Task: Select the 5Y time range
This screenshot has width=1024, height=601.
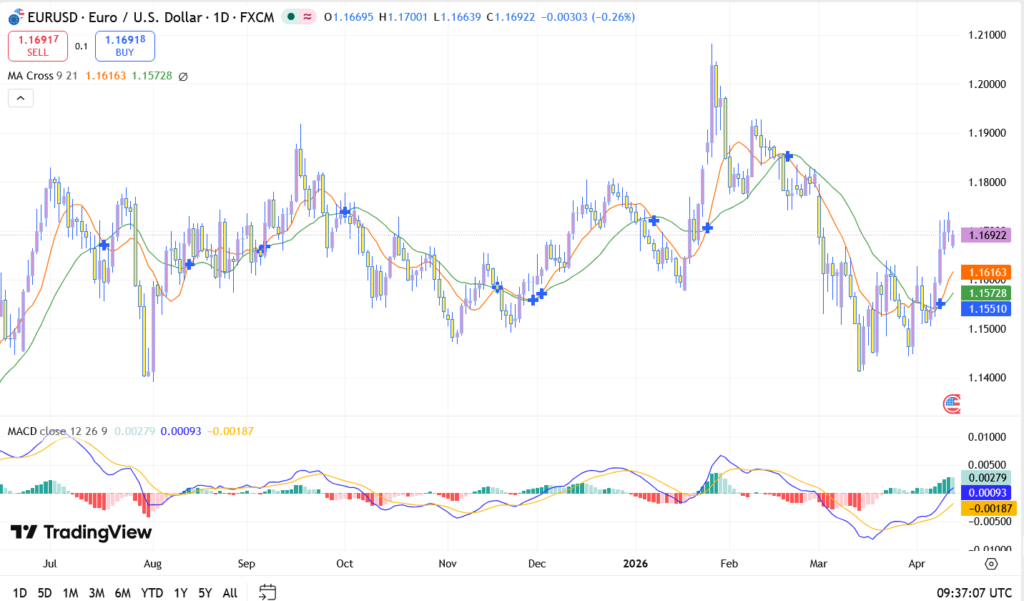Action: 205,592
